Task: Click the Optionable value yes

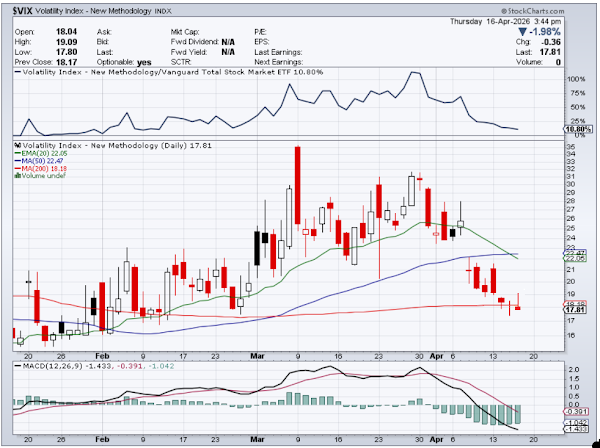Action: [144, 62]
